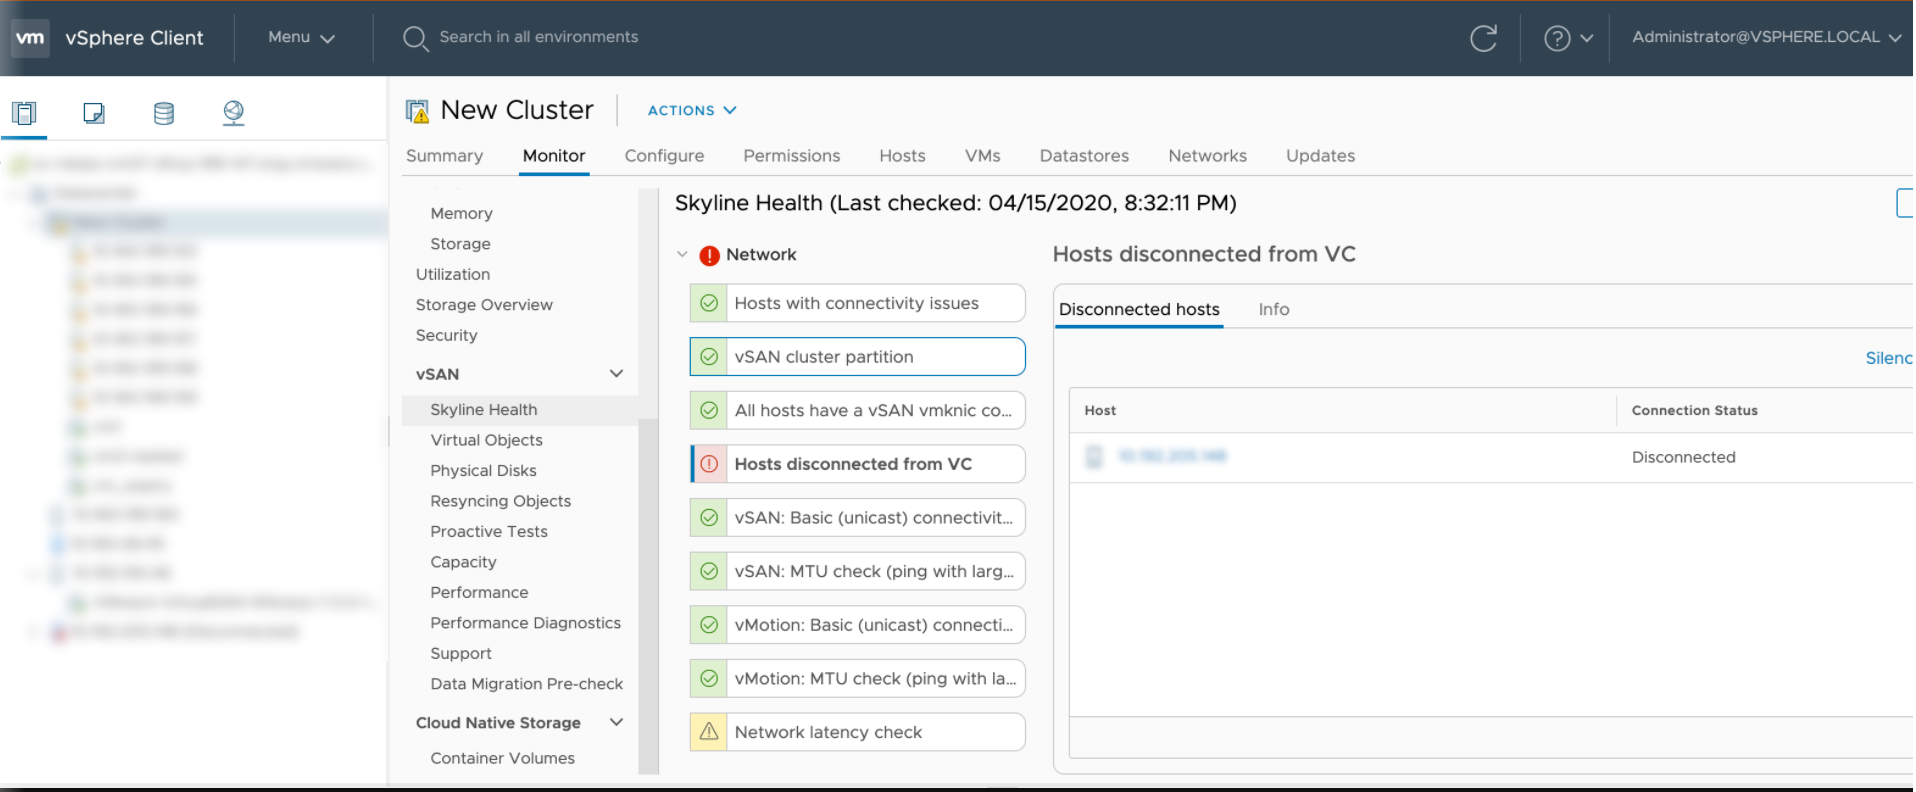Open the Menu dropdown
The height and width of the screenshot is (792, 1916).
(x=301, y=37)
